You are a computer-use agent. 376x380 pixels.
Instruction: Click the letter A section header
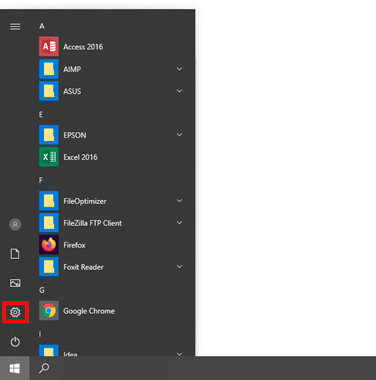click(x=42, y=26)
